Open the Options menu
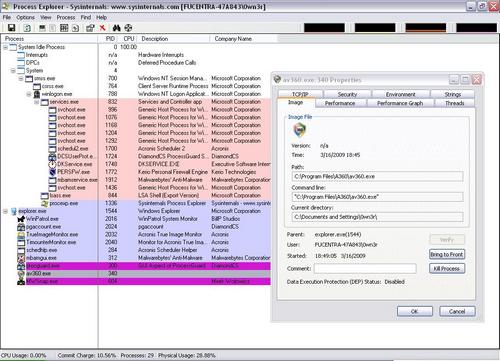 pyautogui.click(x=25, y=17)
